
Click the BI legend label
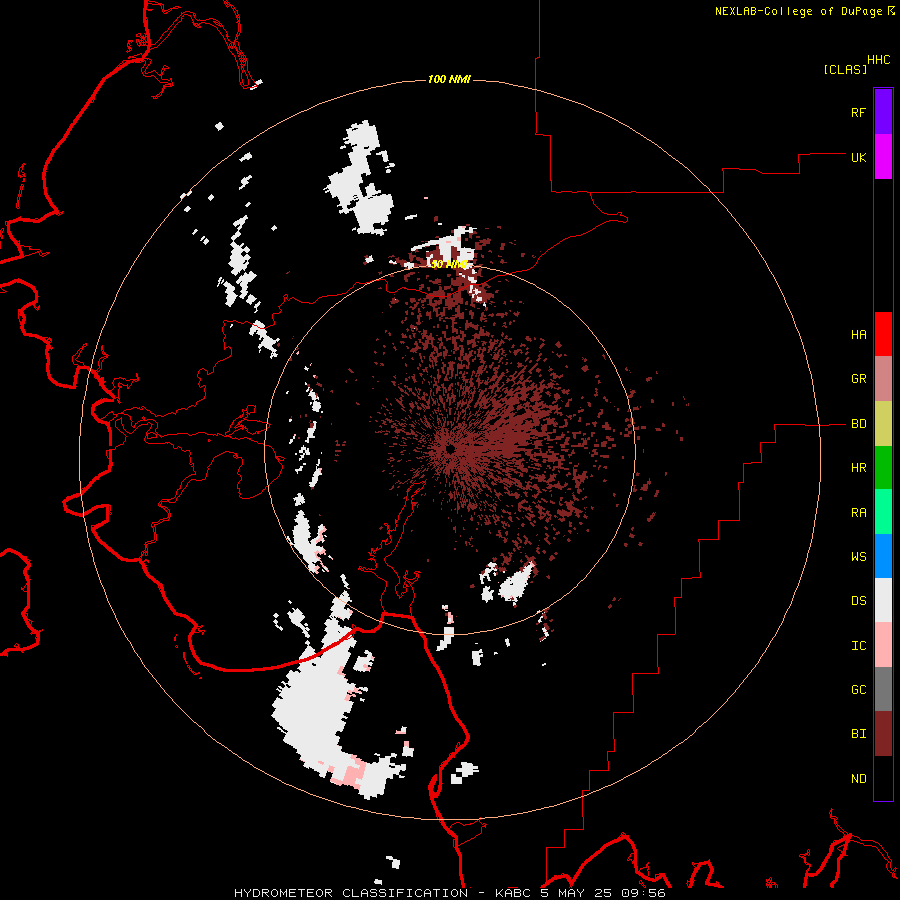pyautogui.click(x=858, y=734)
